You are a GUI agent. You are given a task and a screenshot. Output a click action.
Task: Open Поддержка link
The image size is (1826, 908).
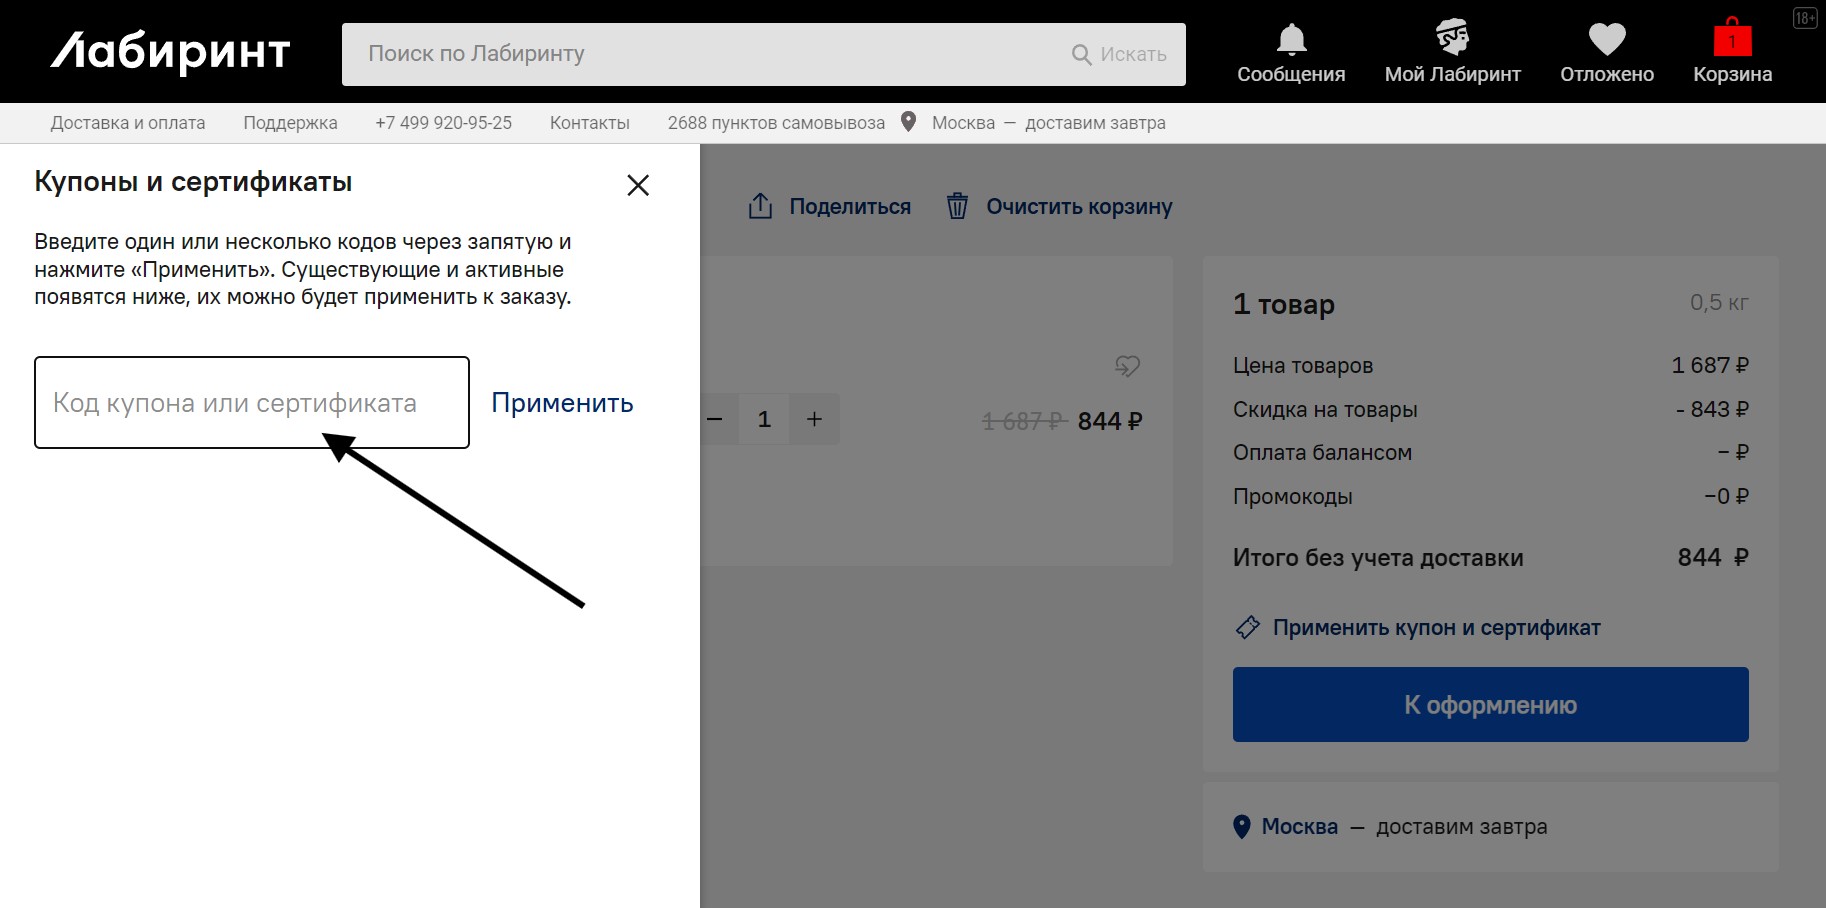pyautogui.click(x=290, y=123)
